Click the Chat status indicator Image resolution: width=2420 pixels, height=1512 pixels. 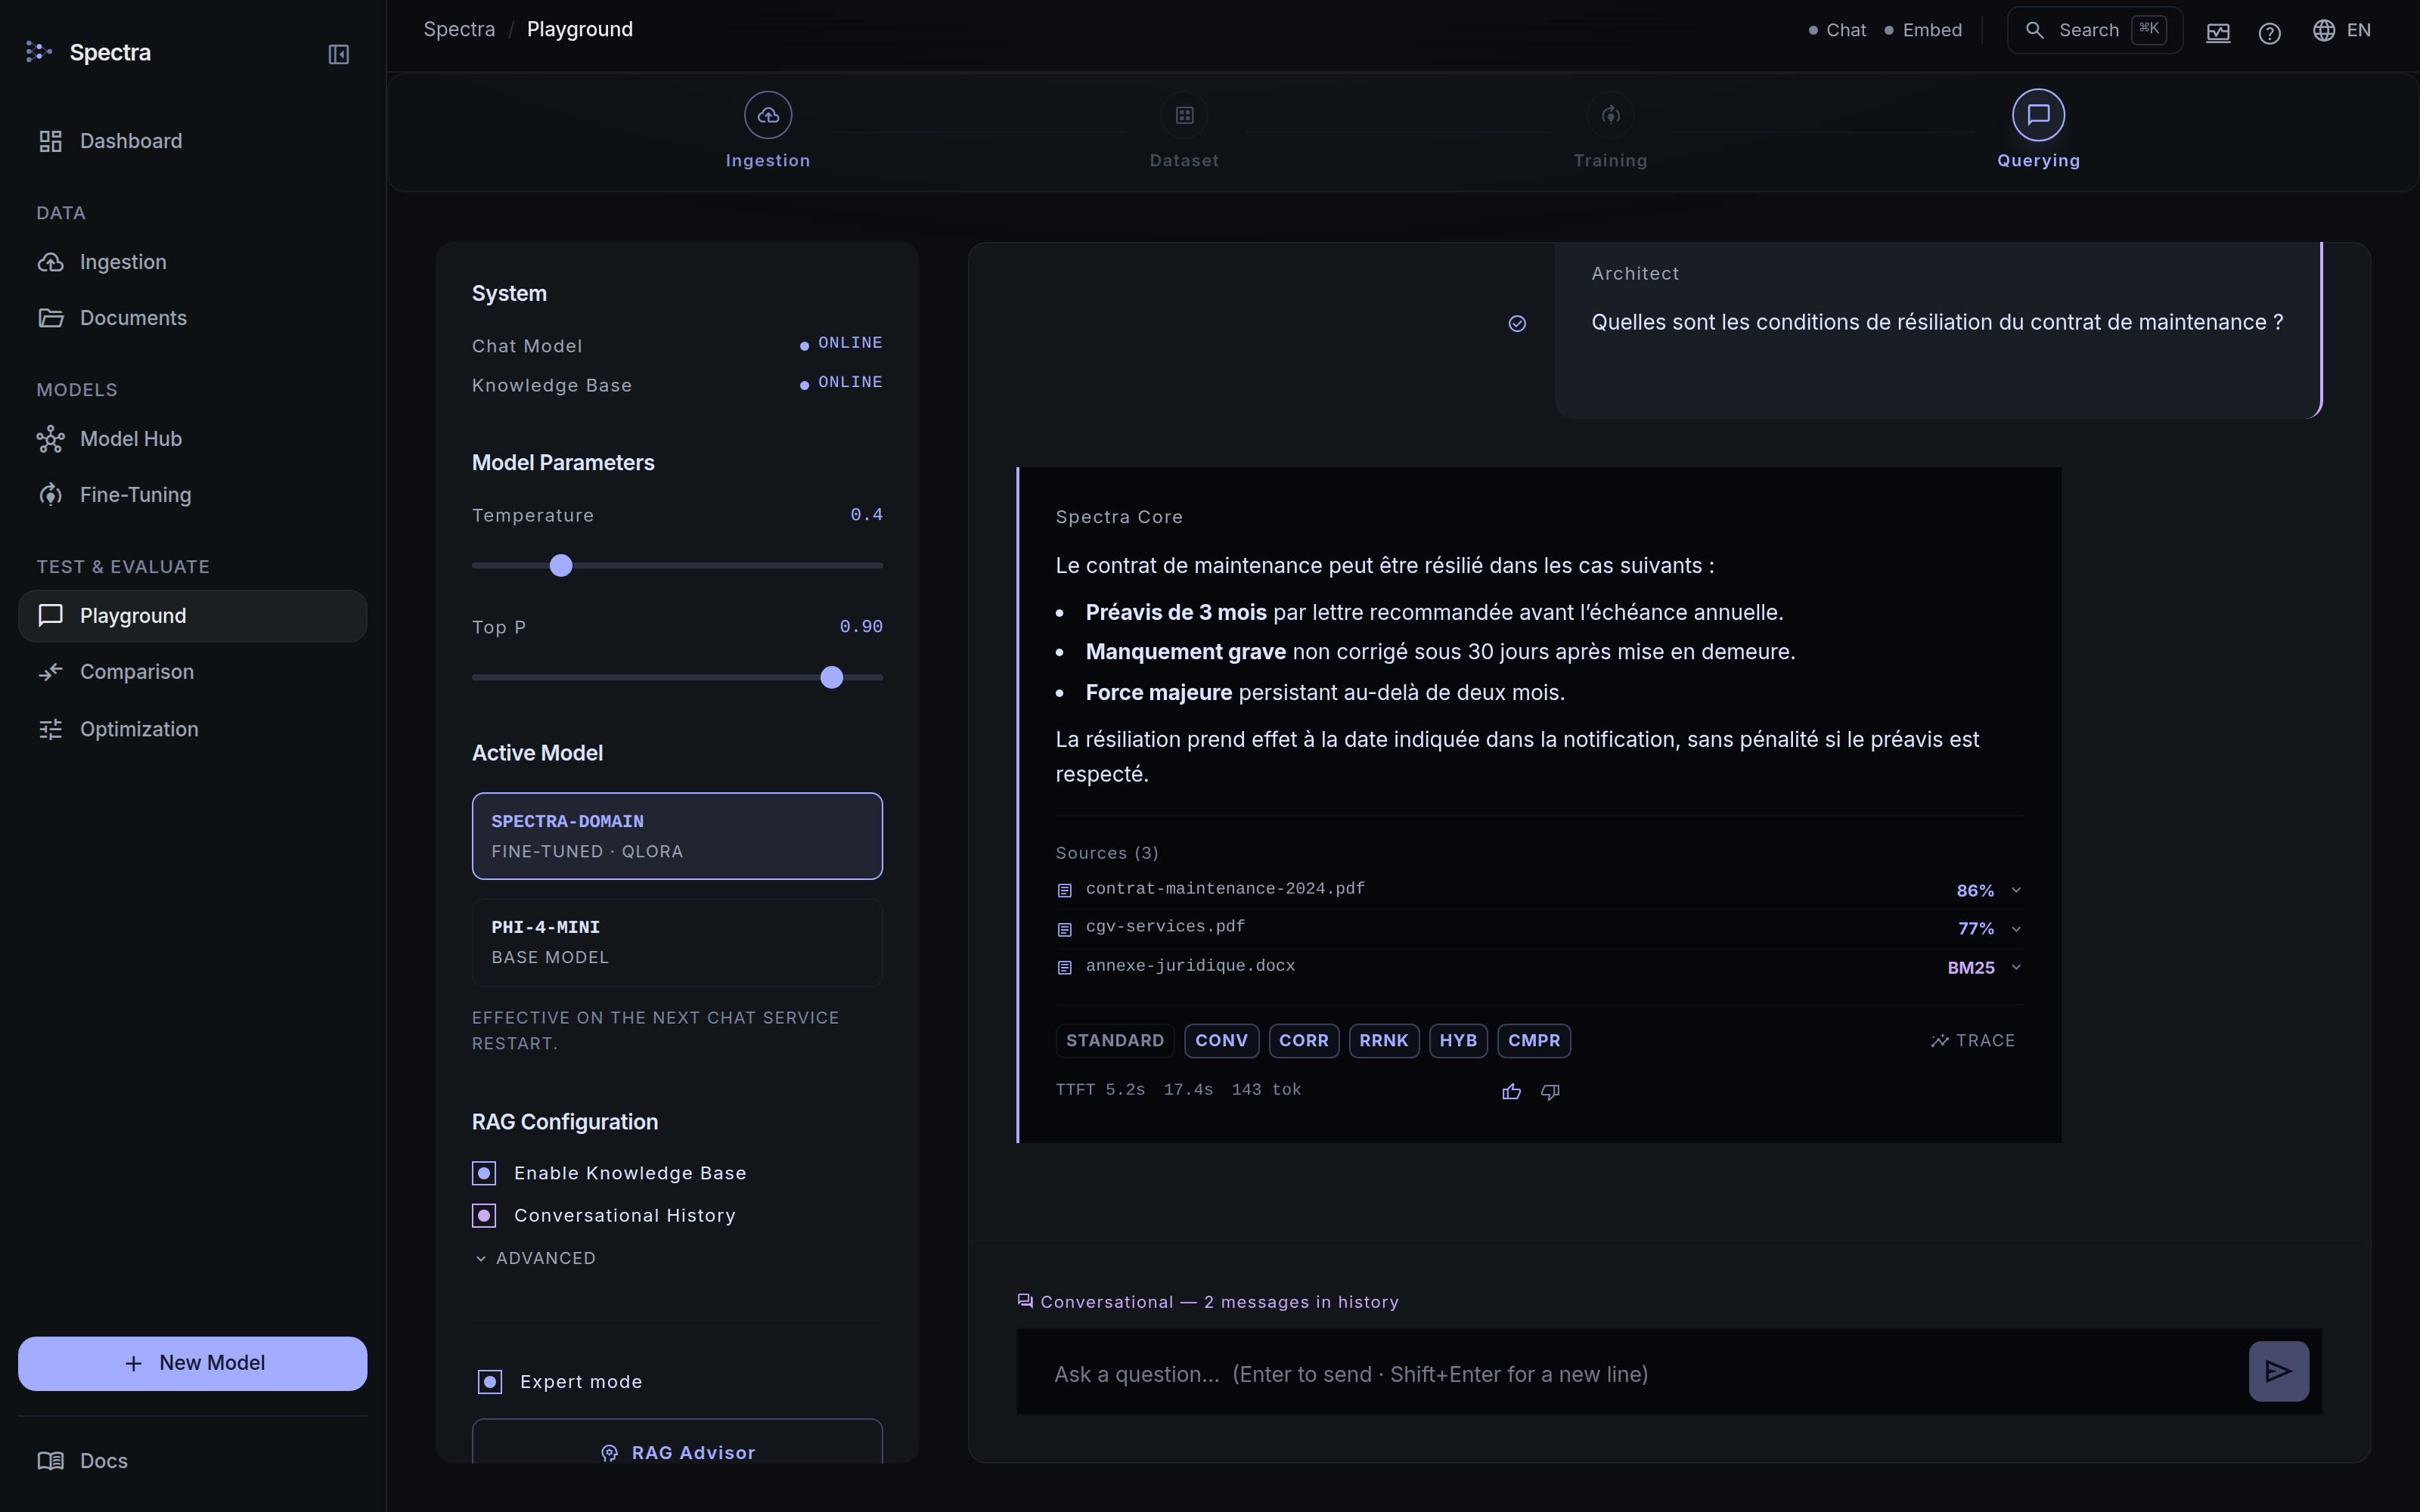pyautogui.click(x=1837, y=30)
